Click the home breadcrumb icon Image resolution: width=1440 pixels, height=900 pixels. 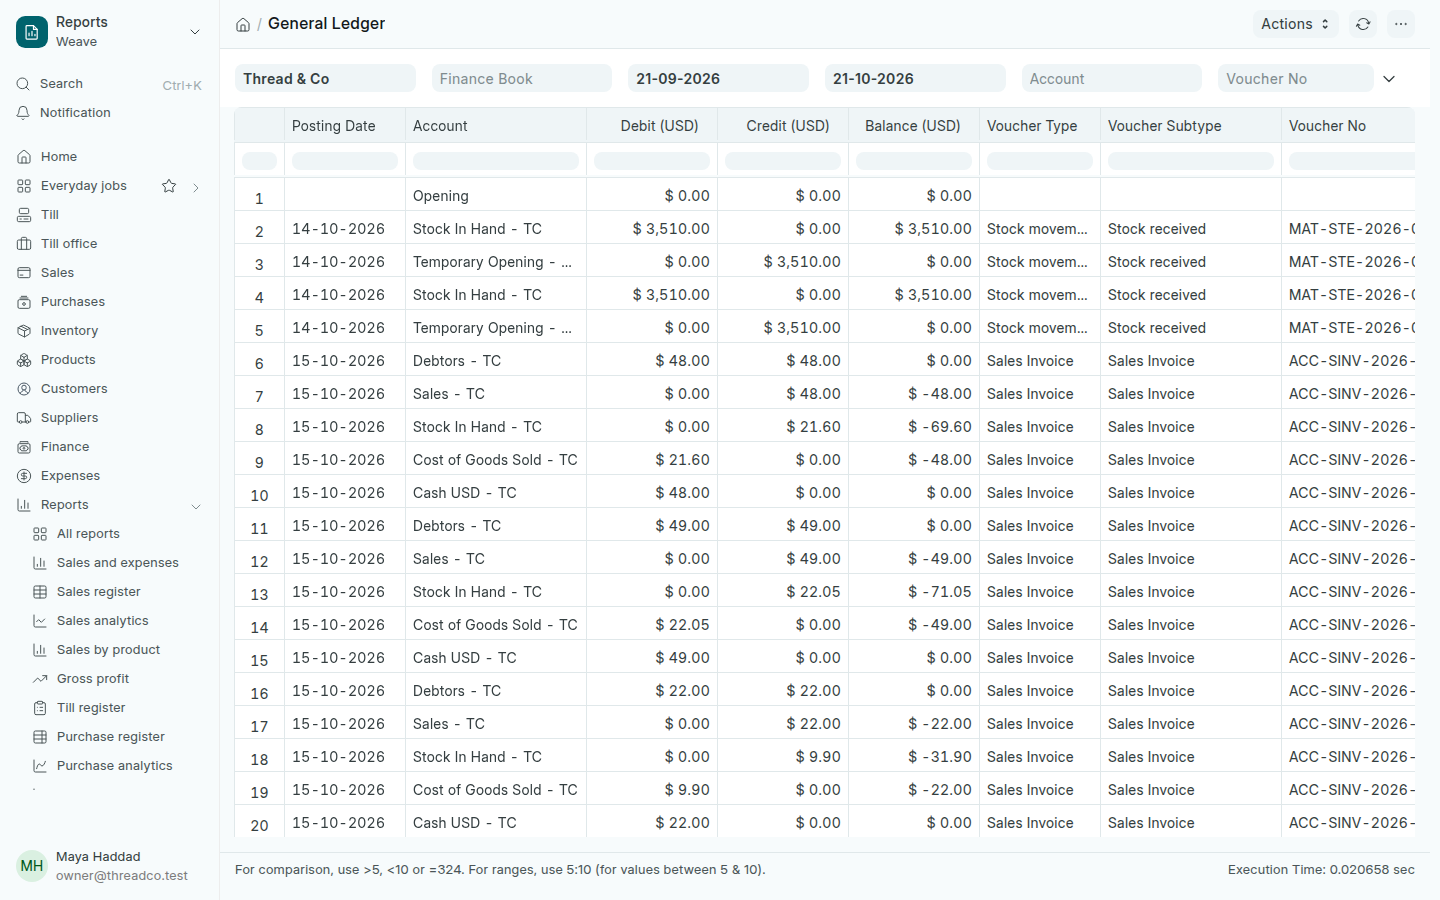[243, 25]
